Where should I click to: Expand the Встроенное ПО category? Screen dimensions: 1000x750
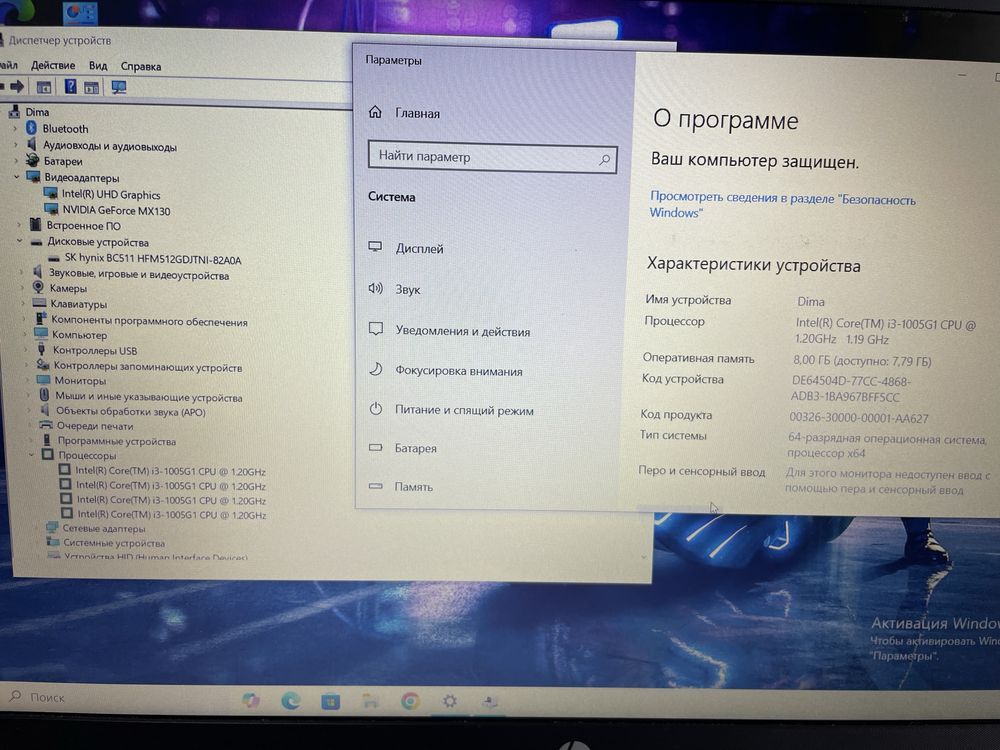point(20,224)
